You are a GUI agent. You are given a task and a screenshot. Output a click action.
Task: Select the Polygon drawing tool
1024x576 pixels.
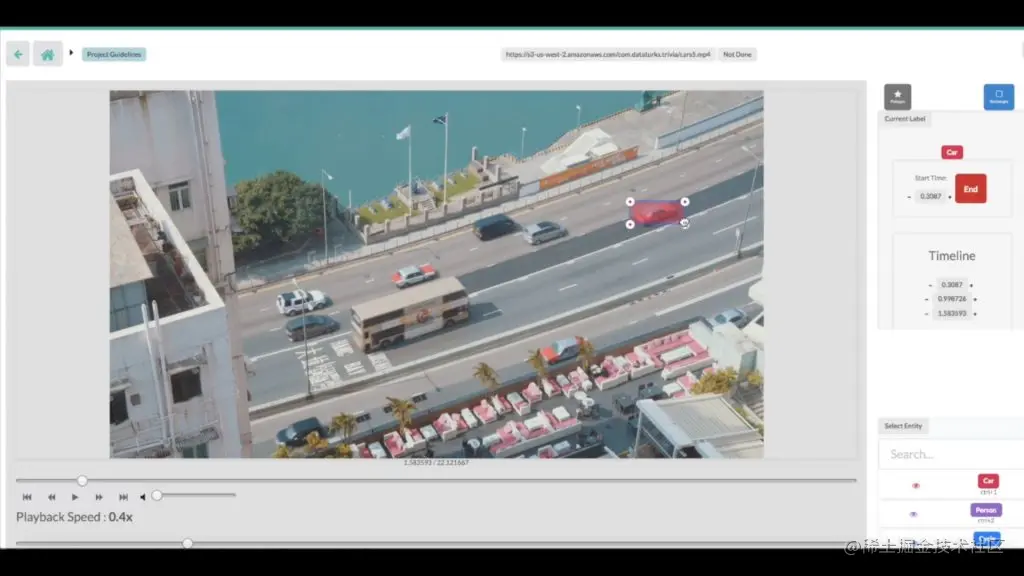click(x=897, y=97)
